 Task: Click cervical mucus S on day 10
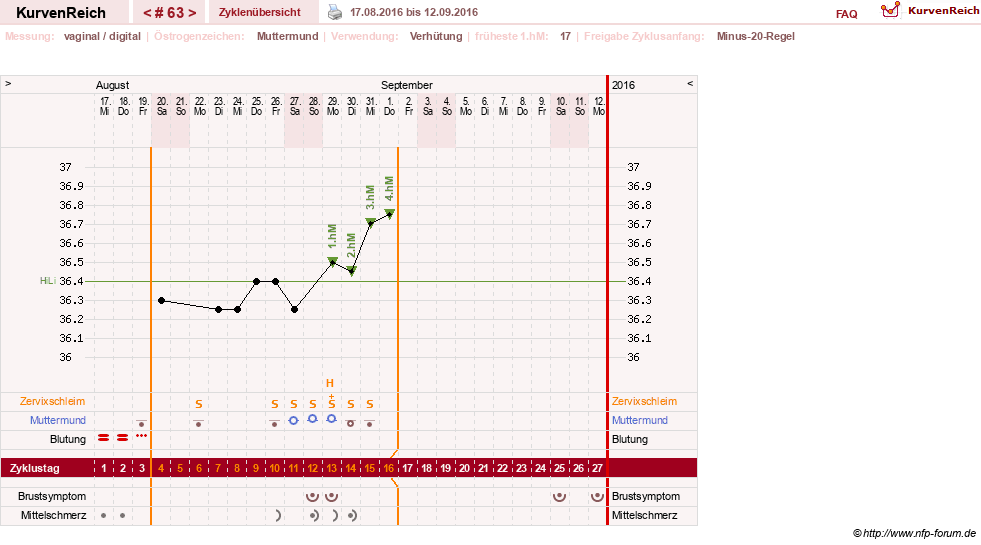tap(275, 404)
